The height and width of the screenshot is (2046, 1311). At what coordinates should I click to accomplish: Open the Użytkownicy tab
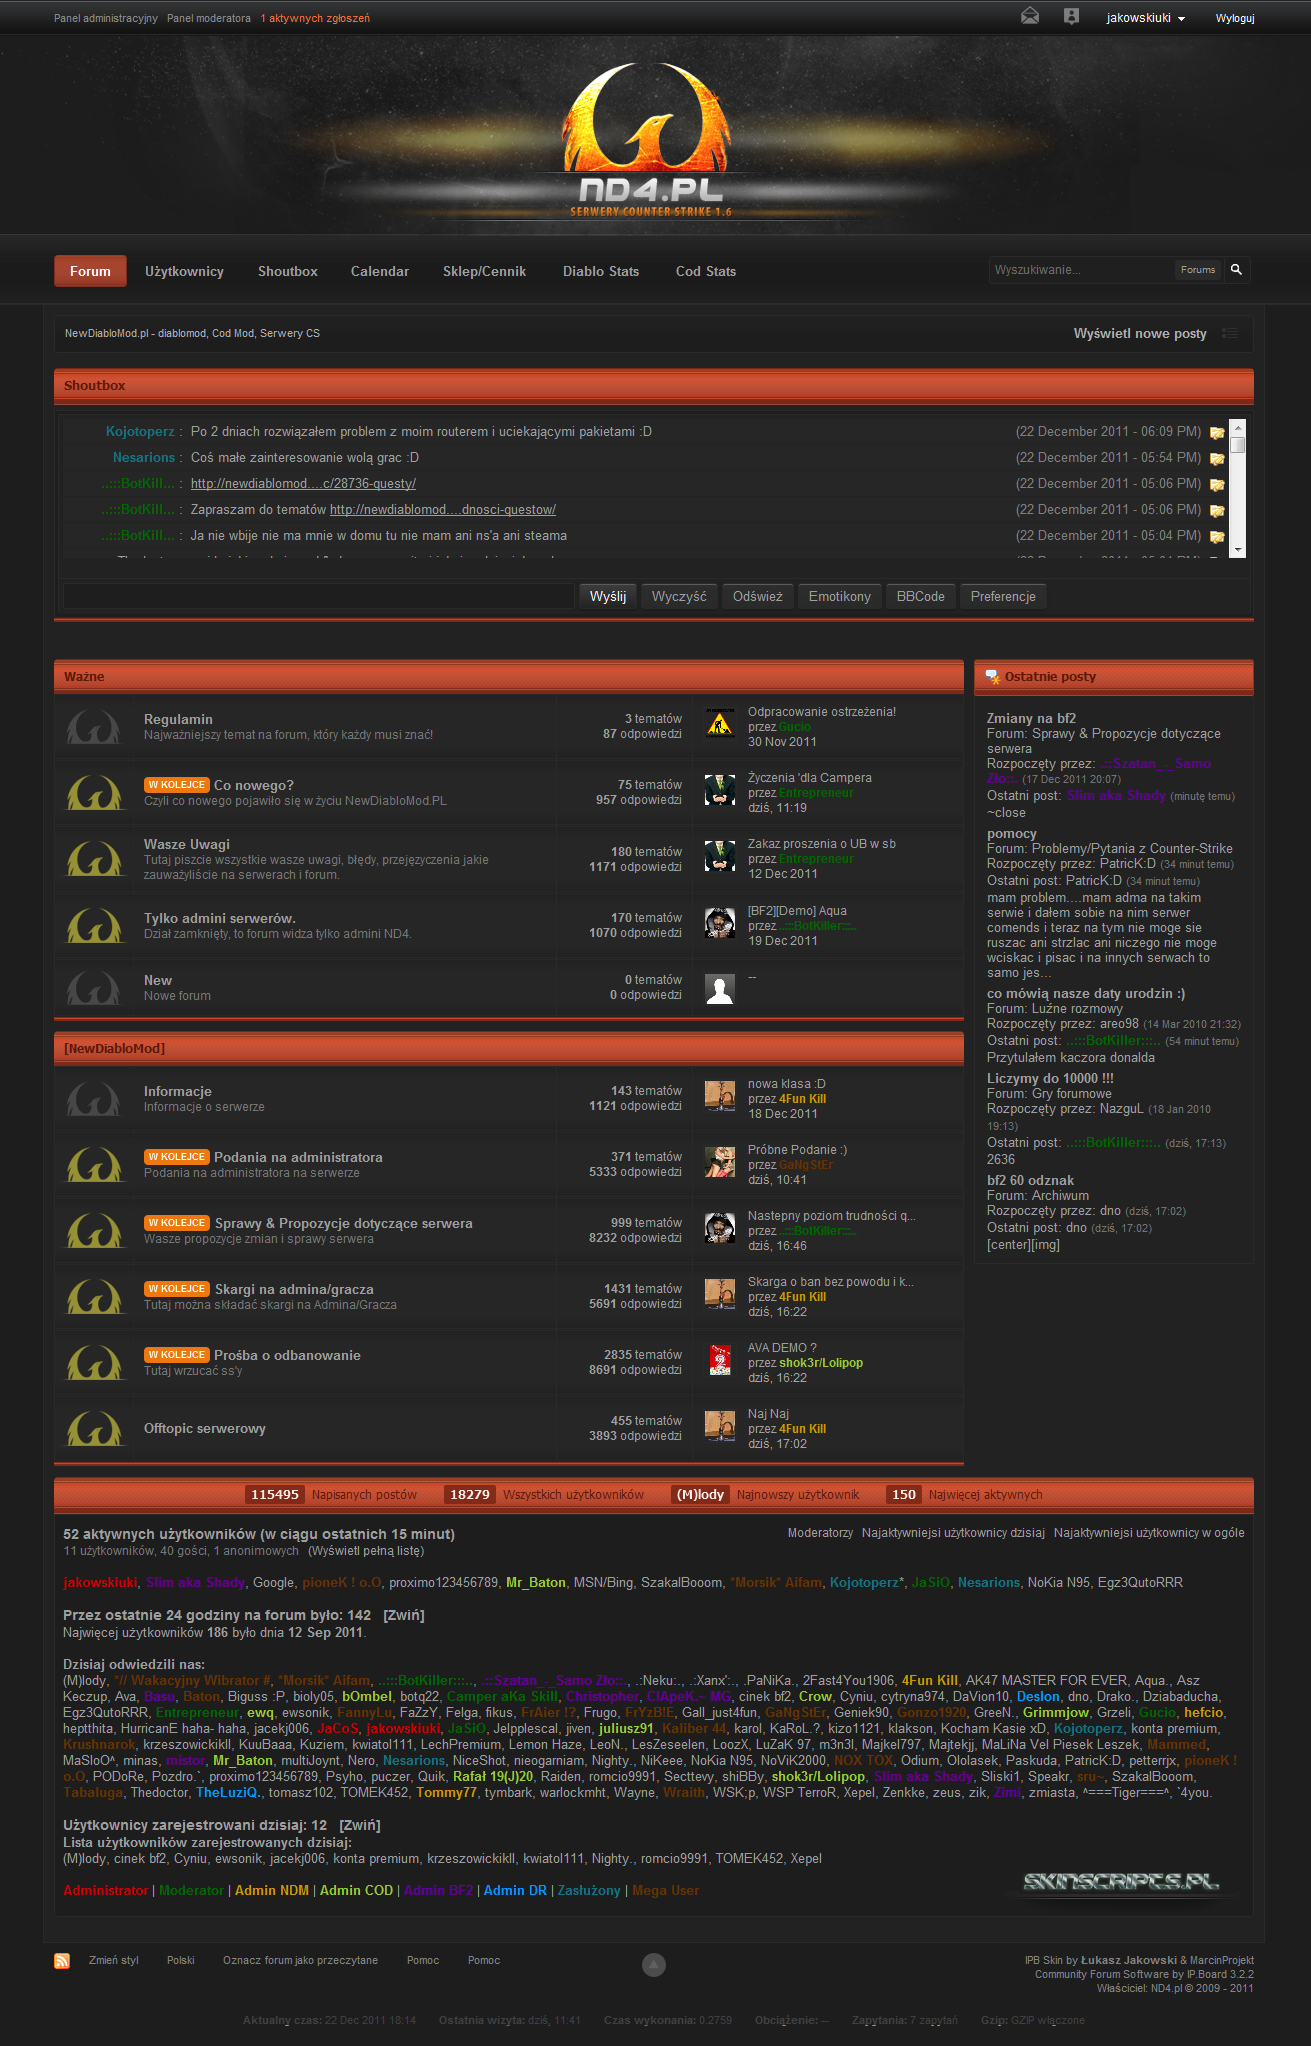pos(184,271)
